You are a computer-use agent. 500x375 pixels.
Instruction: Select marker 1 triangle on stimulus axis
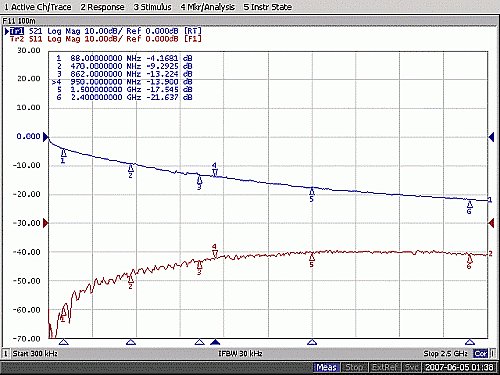[x=63, y=342]
